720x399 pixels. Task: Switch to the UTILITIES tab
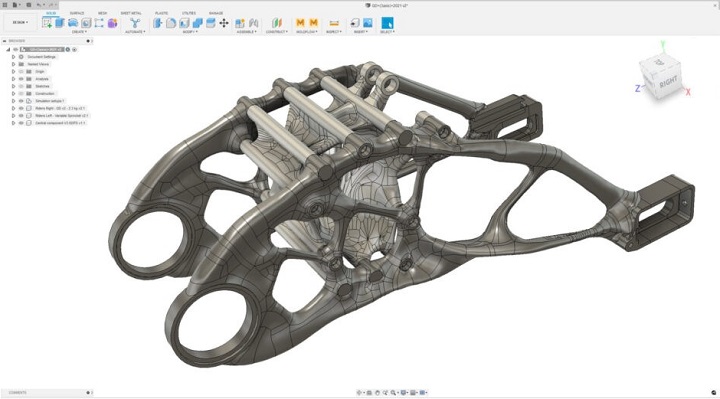pyautogui.click(x=189, y=13)
